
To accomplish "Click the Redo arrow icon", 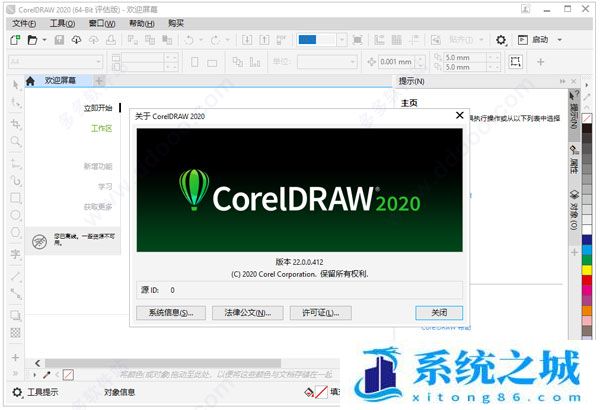I will click(215, 40).
